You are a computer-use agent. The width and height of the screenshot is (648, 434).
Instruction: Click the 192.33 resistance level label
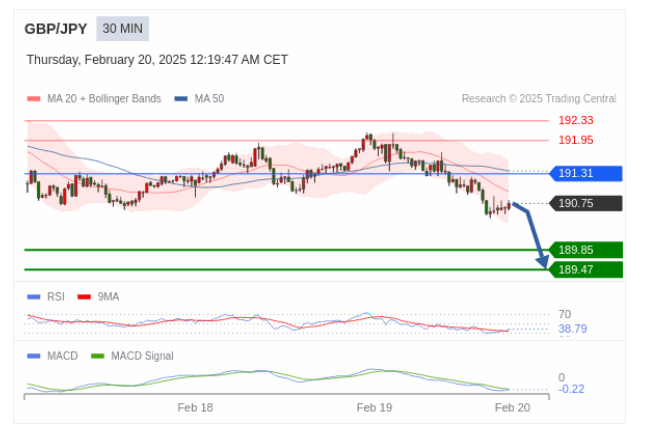pos(576,120)
